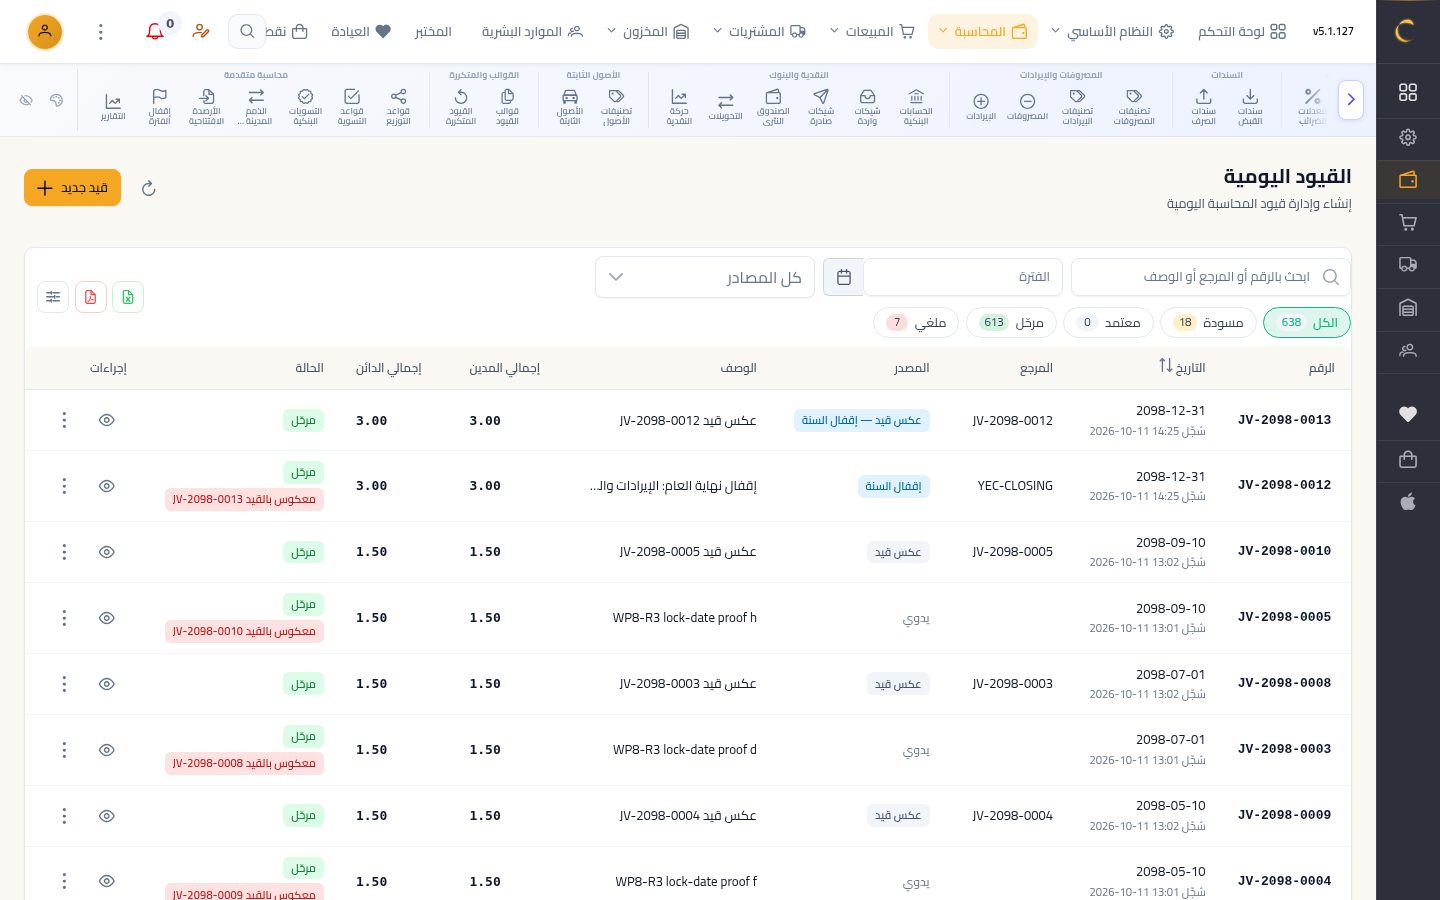View entry JV-2098-0005 with eye icon
The height and width of the screenshot is (900, 1440).
[x=107, y=618]
